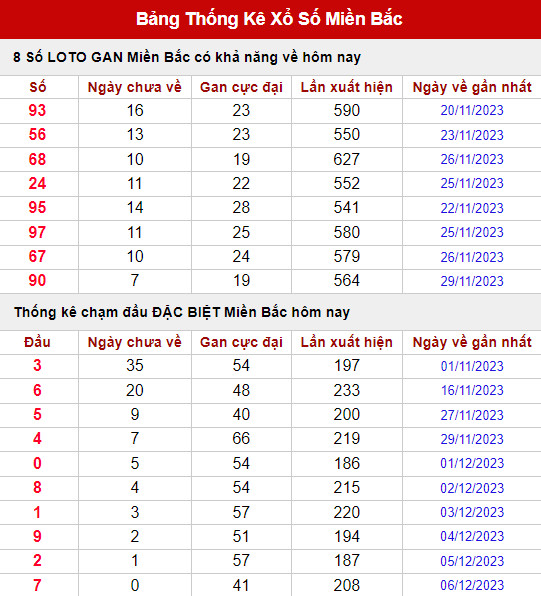Open the 04/12/2023 date link
Viewport: 541px width, 596px height.
point(472,536)
